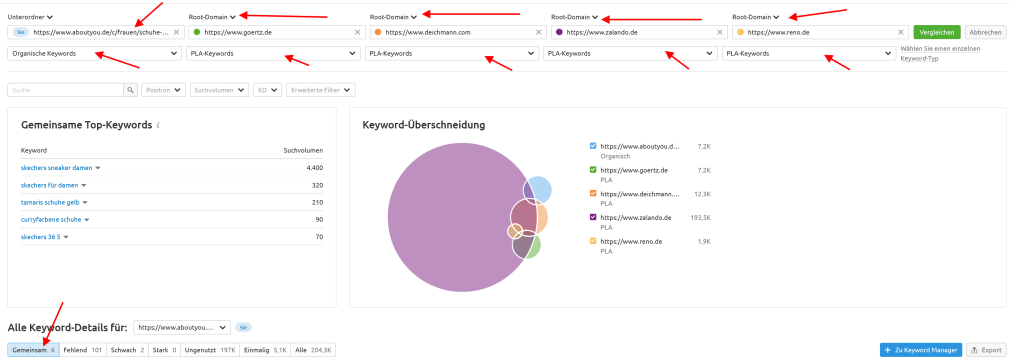The height and width of the screenshot is (363, 1010).
Task: Expand arrow next to skechers 36 5
Action: pyautogui.click(x=66, y=237)
